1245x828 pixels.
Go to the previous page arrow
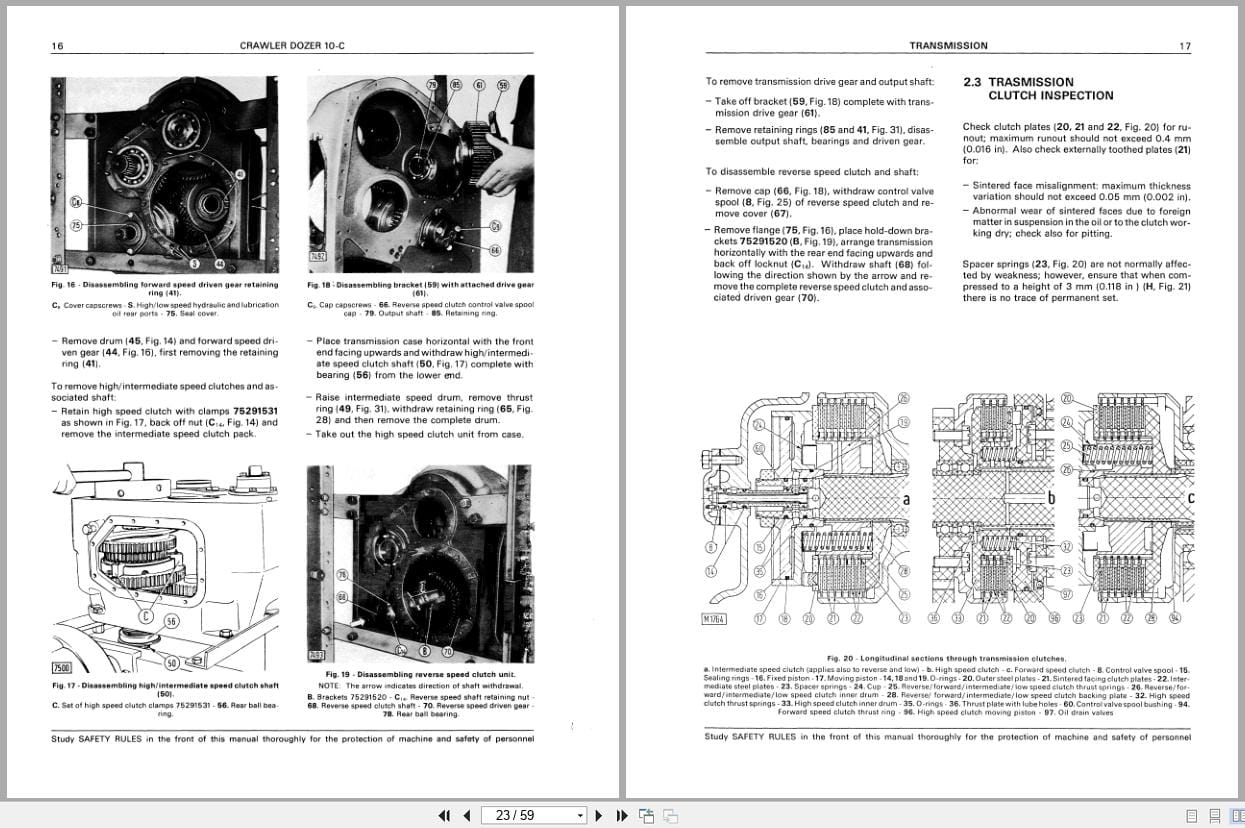tap(466, 816)
